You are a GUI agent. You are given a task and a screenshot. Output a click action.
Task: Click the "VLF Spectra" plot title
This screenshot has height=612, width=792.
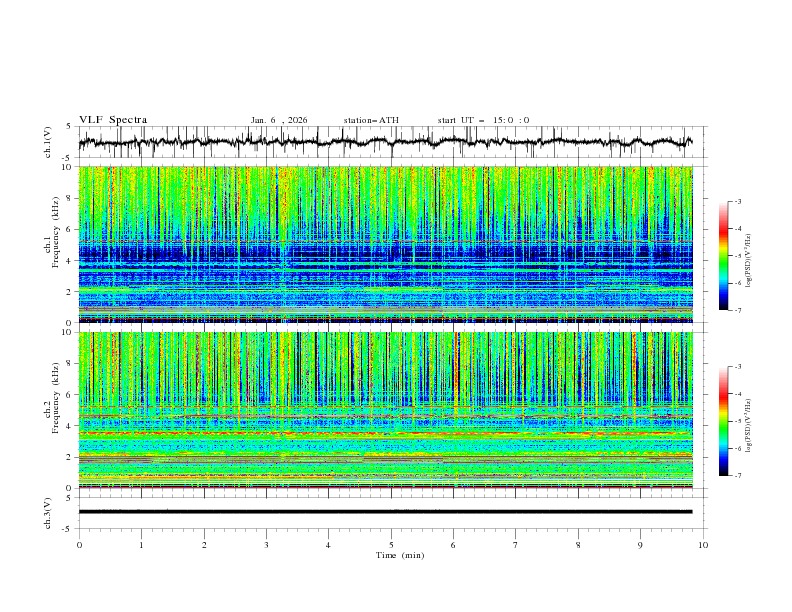(x=113, y=120)
